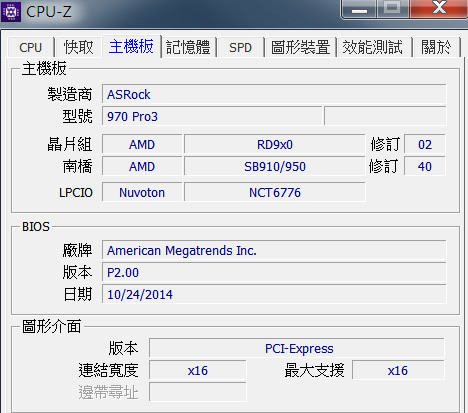Click the LPCIO label

76,193
